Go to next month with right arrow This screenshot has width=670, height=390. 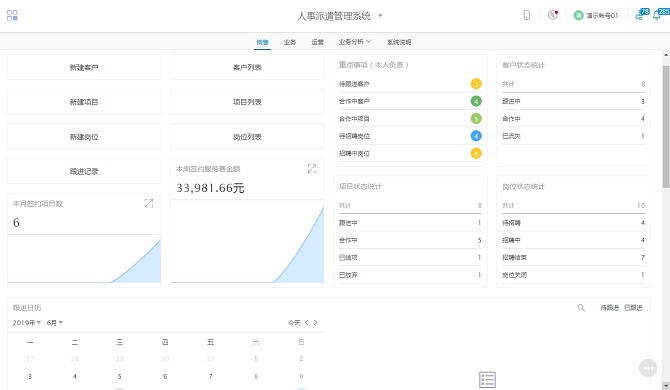(x=315, y=323)
